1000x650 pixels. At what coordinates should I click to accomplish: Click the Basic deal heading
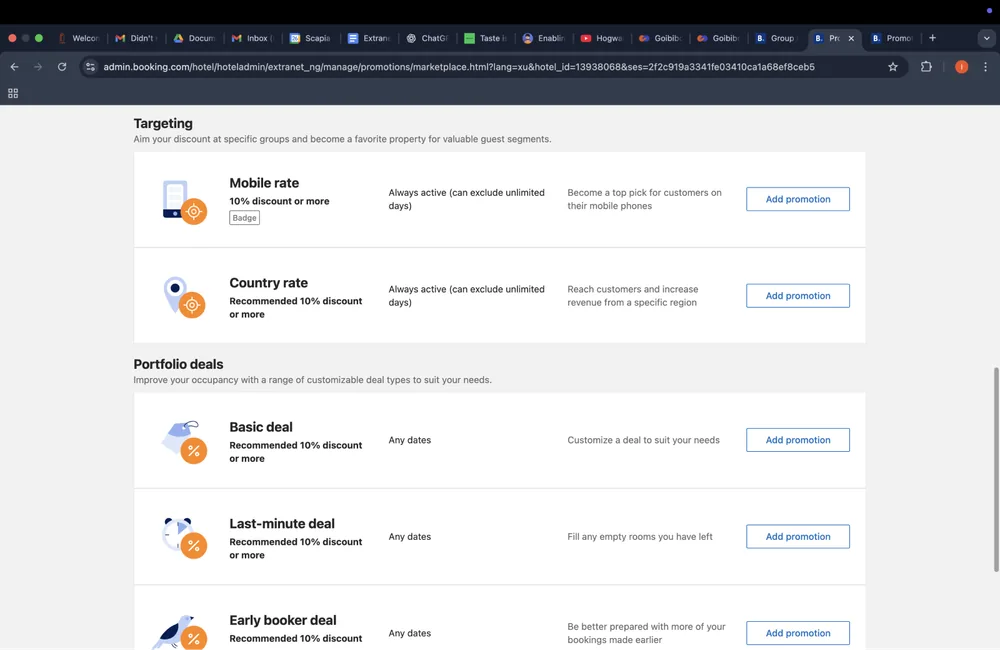pos(261,427)
